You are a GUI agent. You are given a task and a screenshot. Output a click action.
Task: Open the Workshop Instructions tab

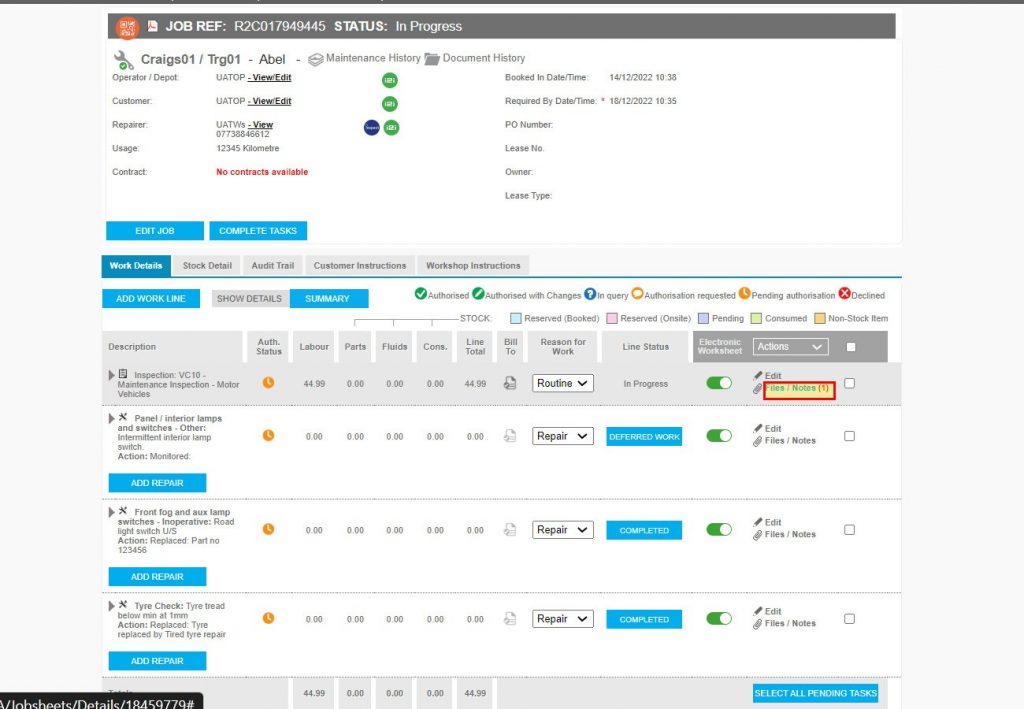point(473,265)
